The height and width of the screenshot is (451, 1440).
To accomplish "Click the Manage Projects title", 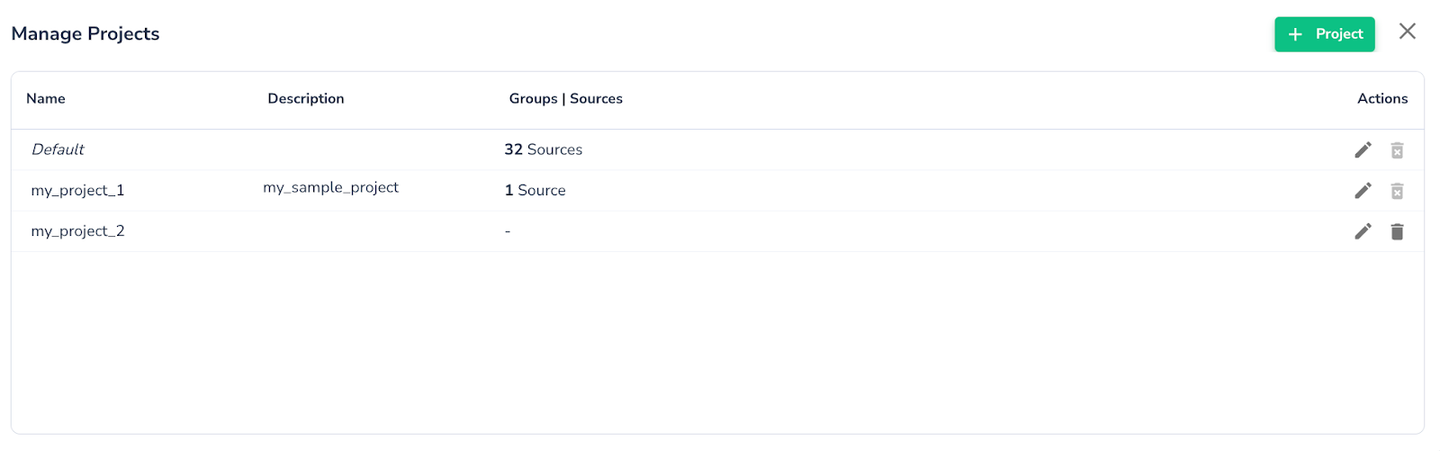I will [85, 34].
